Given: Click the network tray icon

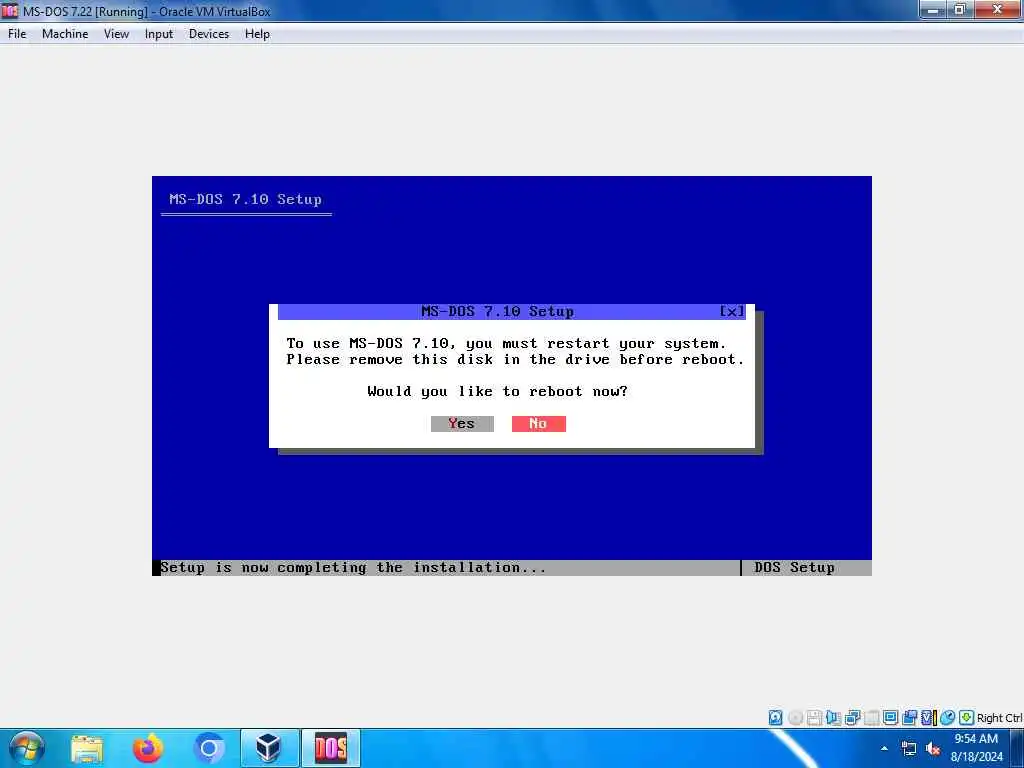Looking at the screenshot, I should point(908,748).
